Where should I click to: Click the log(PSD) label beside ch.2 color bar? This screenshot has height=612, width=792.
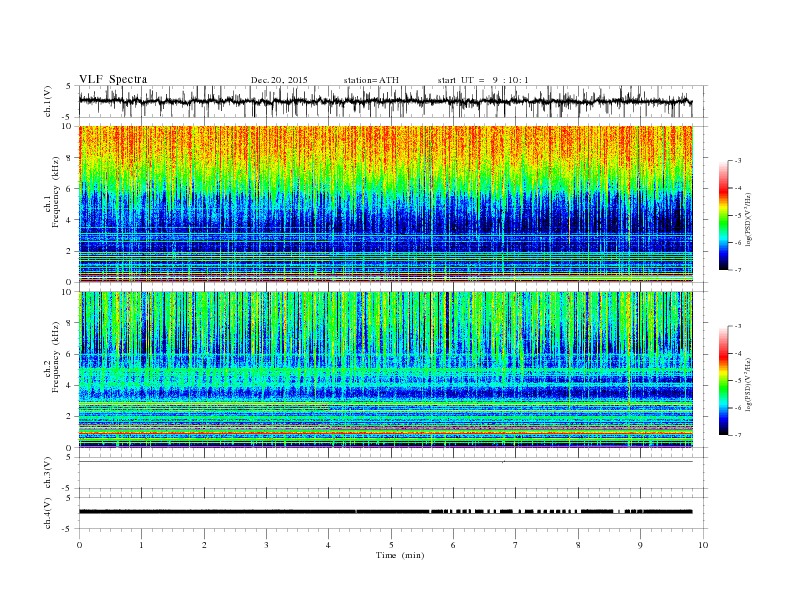point(749,384)
